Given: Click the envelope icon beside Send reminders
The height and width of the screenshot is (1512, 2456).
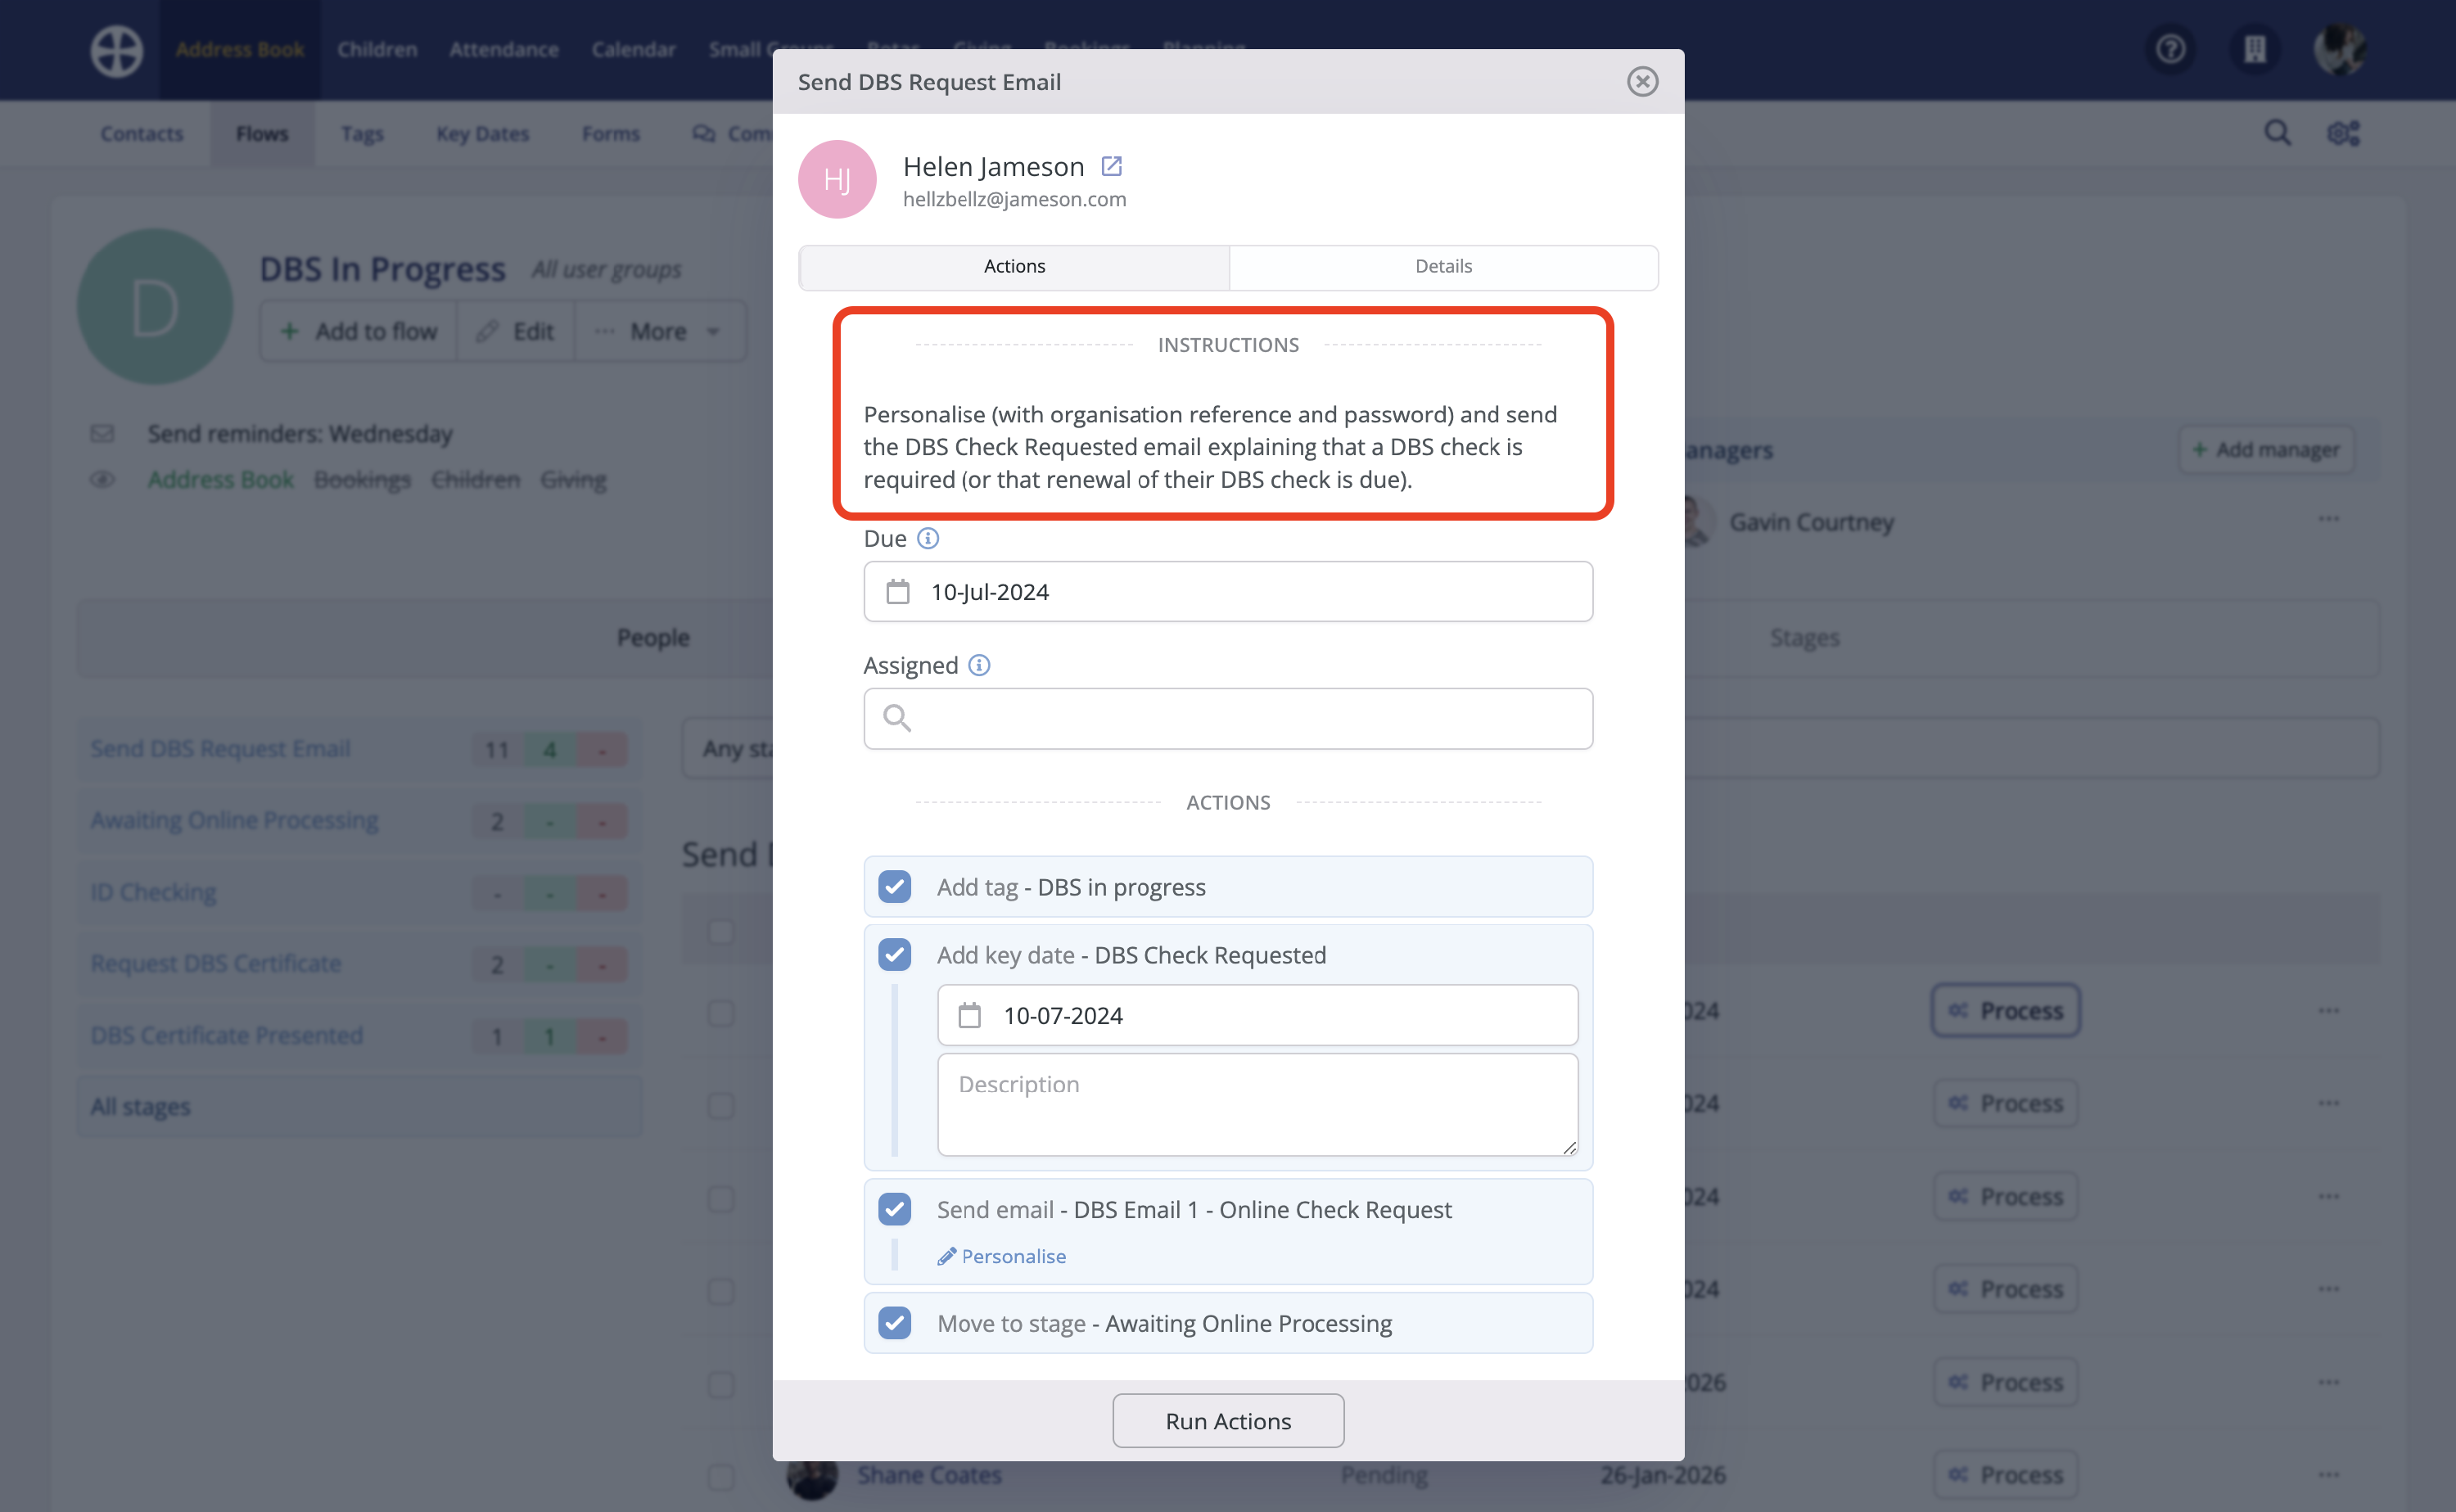Looking at the screenshot, I should click(102, 433).
